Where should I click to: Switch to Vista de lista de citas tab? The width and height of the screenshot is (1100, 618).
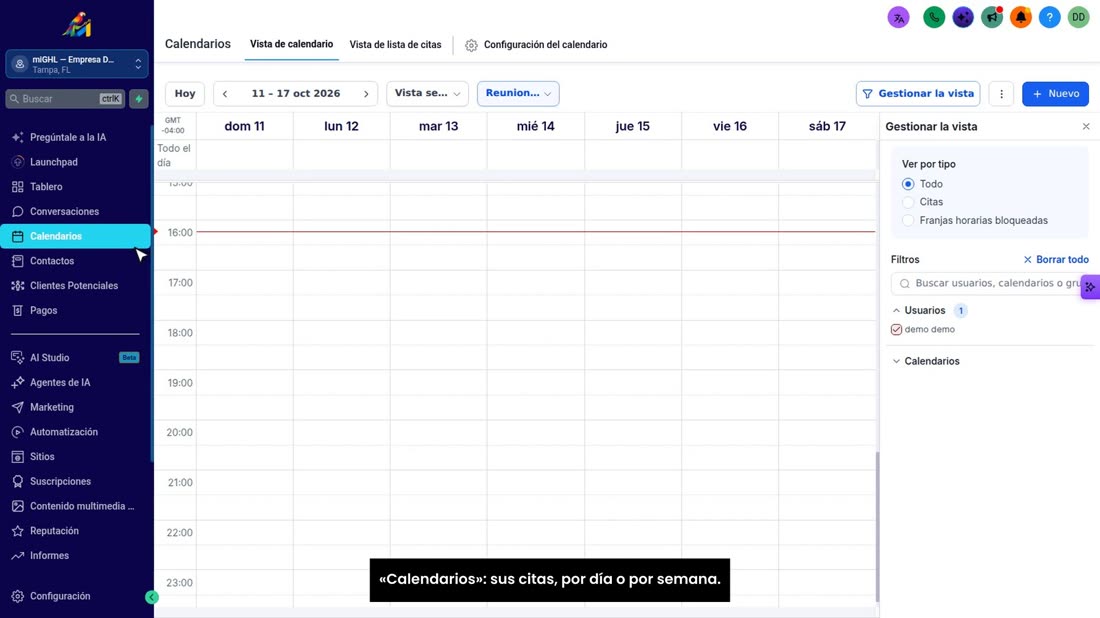(396, 45)
